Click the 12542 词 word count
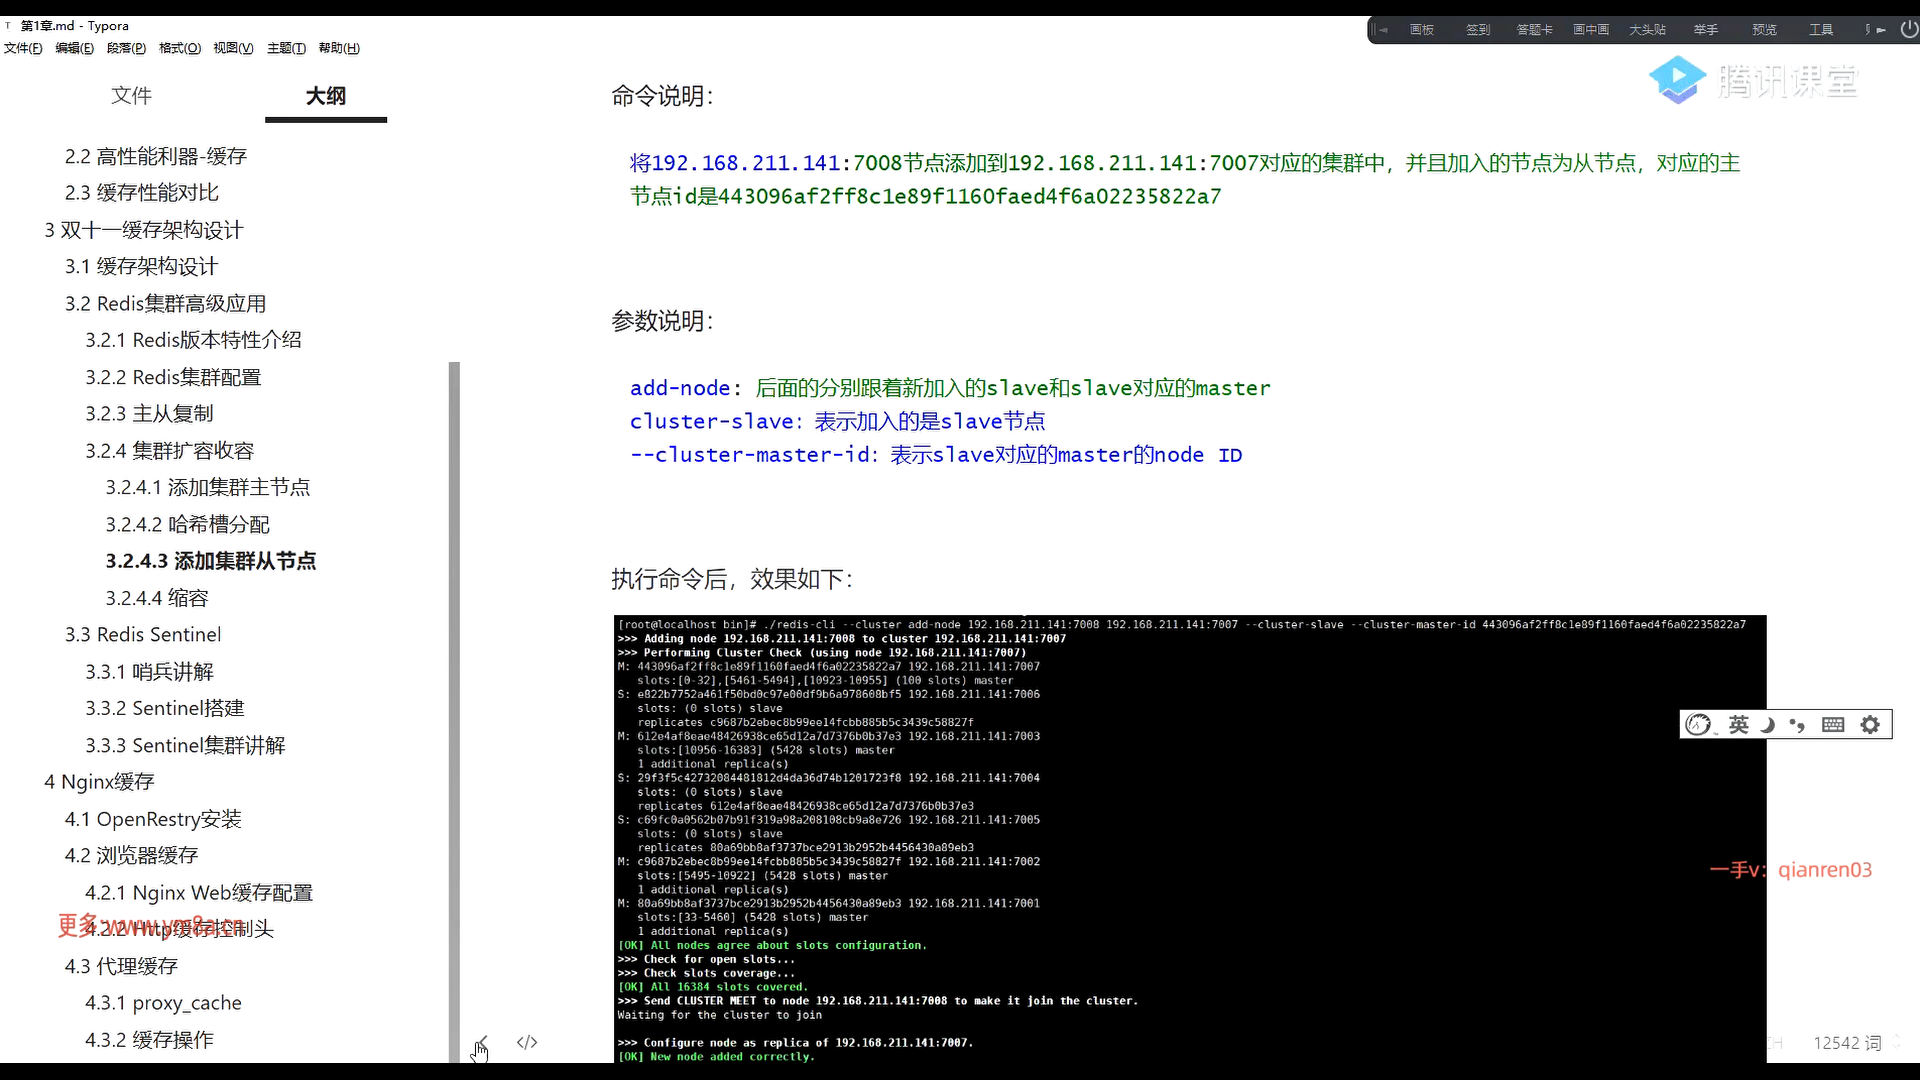 point(1847,1043)
